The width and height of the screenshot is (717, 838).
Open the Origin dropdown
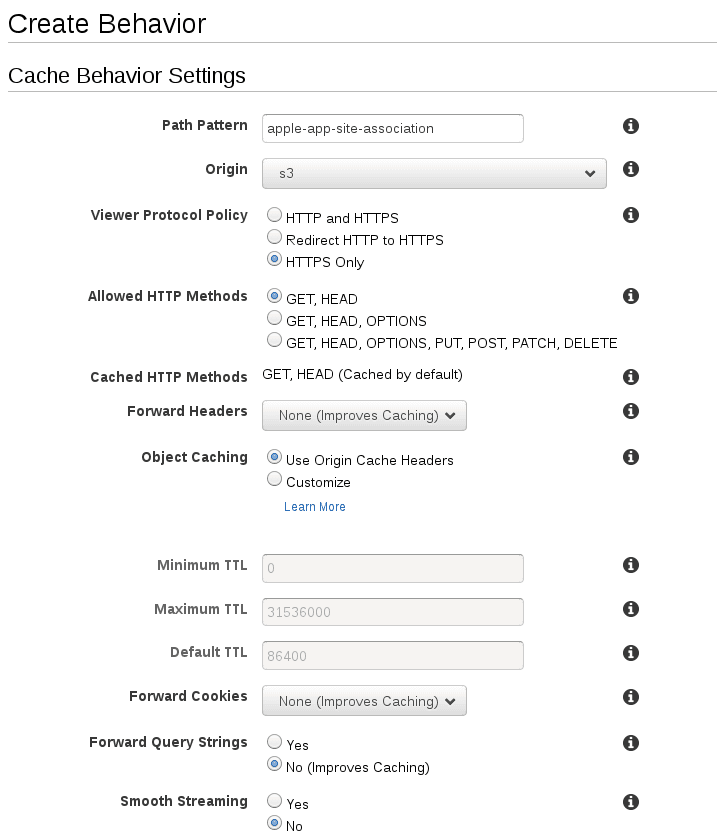pyautogui.click(x=434, y=173)
